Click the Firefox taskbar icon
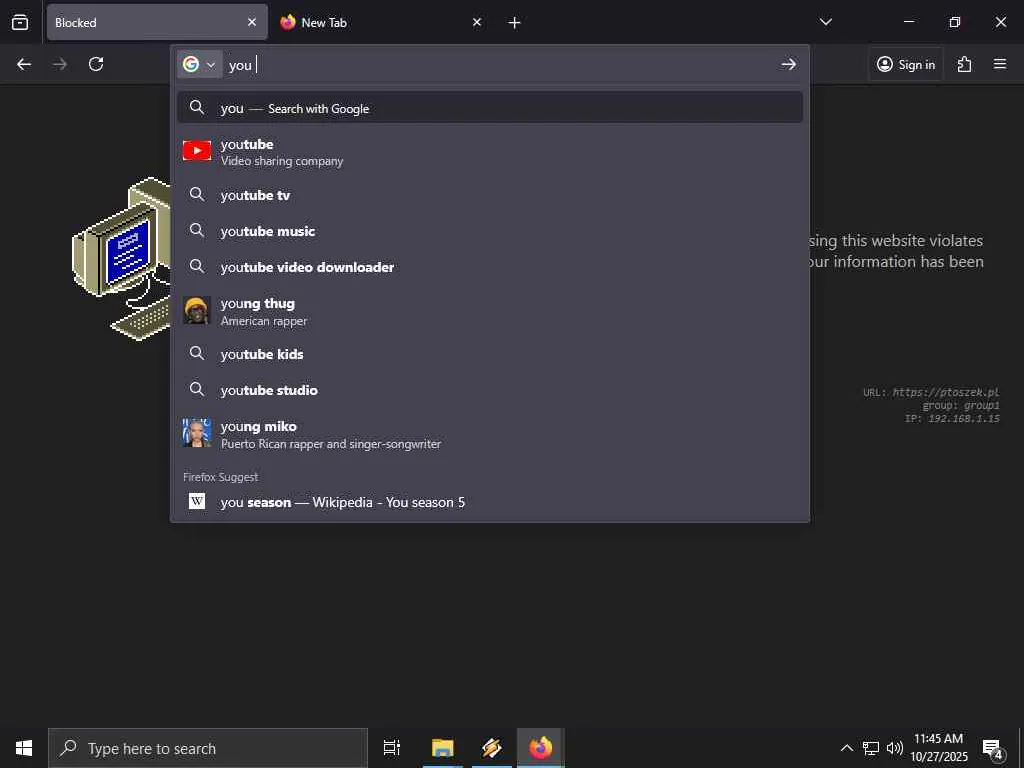The image size is (1024, 768). [541, 748]
